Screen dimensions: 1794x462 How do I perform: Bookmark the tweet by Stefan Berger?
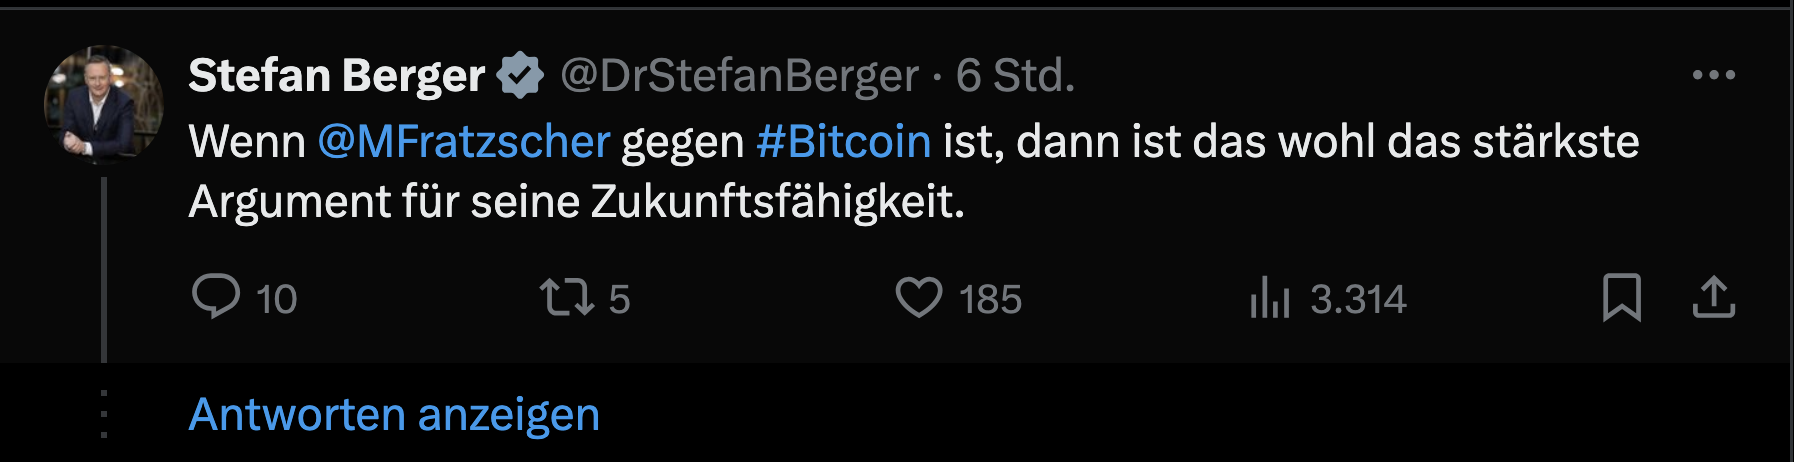tap(1621, 297)
